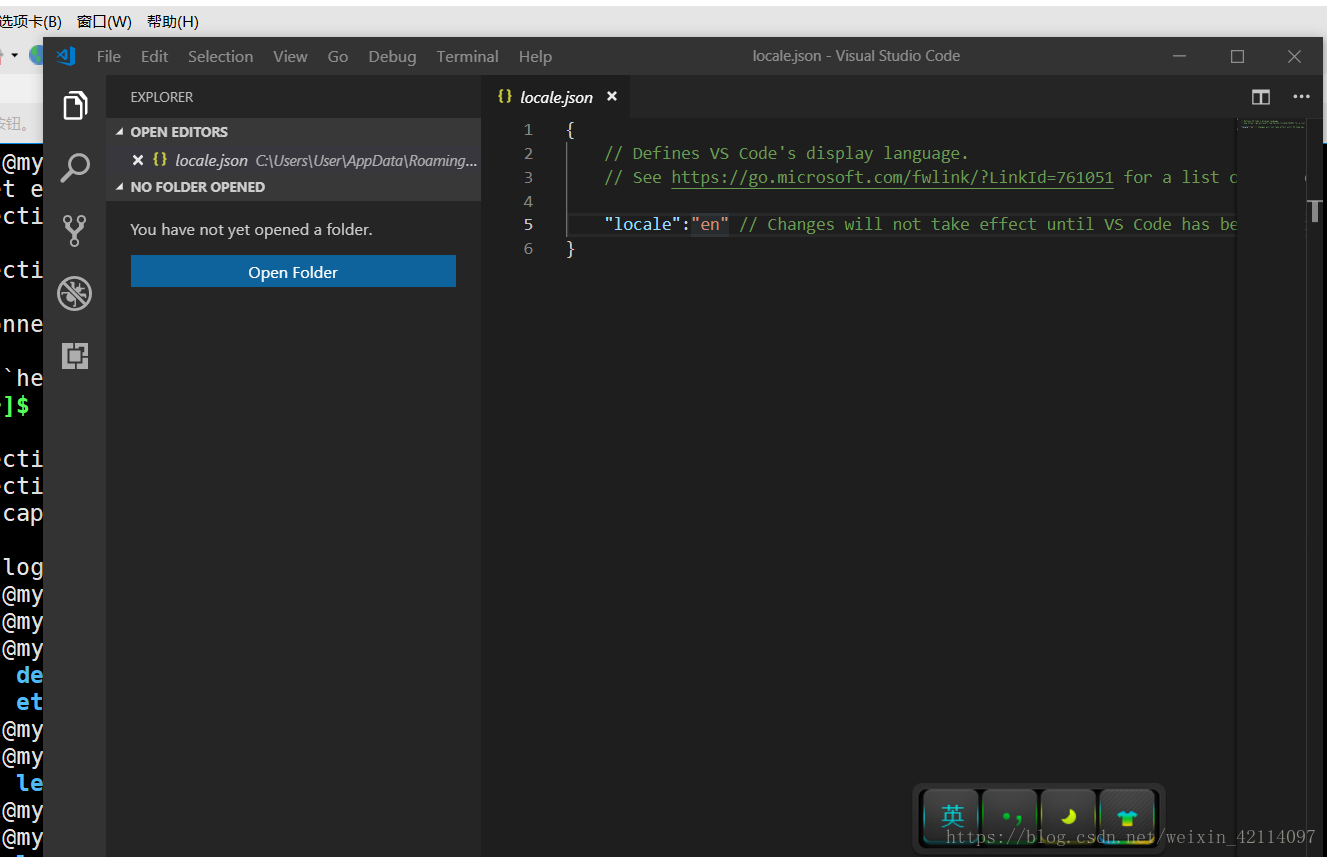The width and height of the screenshot is (1327, 857).
Task: Open the Search view in activity bar
Action: pos(75,168)
